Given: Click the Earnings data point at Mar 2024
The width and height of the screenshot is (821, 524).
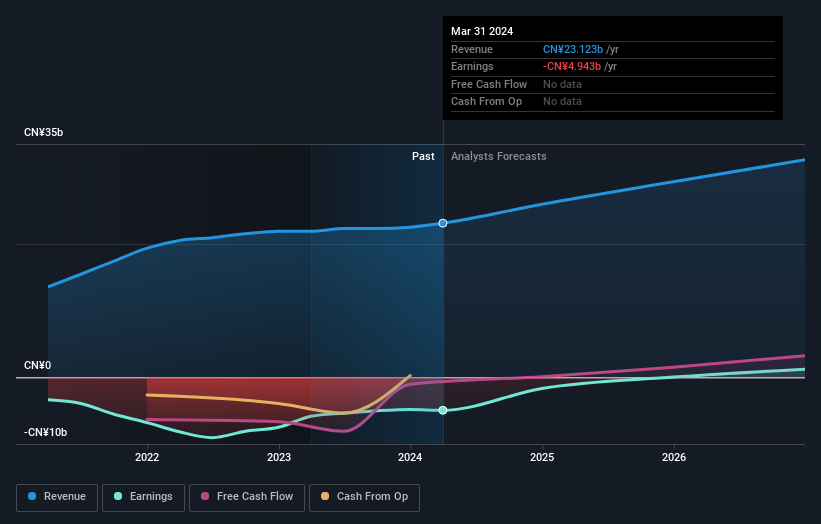Looking at the screenshot, I should click(443, 410).
